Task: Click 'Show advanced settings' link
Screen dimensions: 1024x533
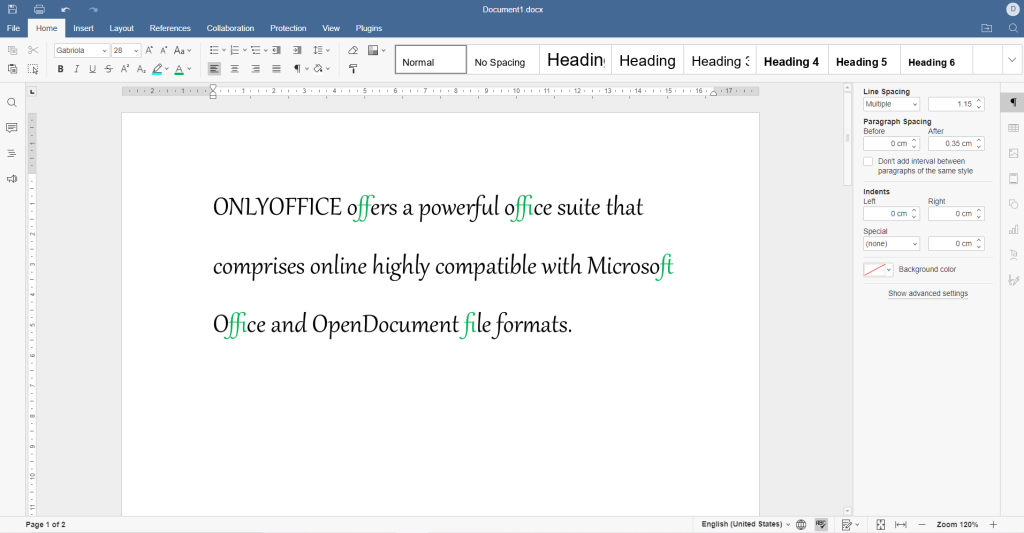Action: coord(928,293)
